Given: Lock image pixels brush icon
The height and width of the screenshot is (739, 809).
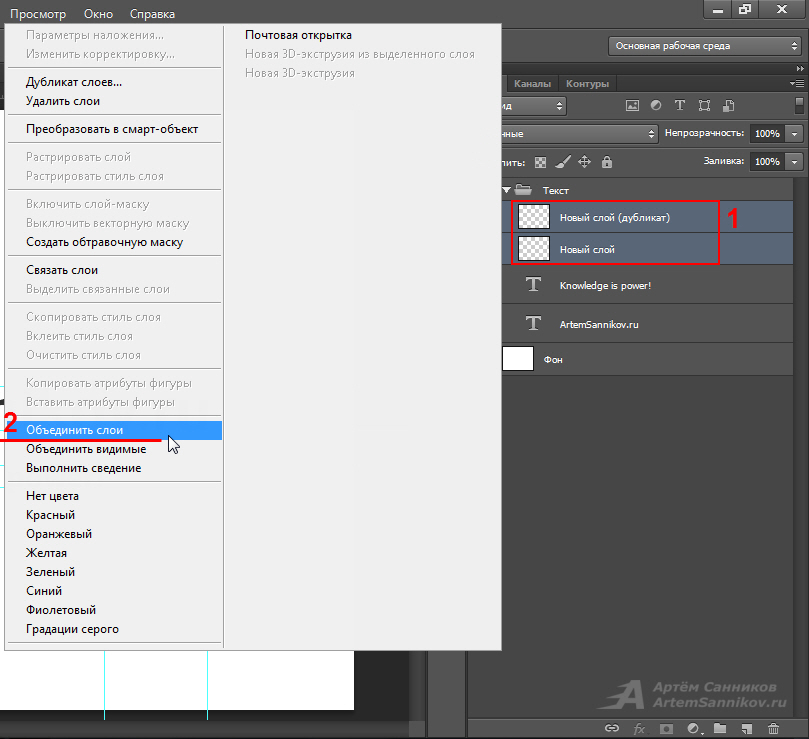Looking at the screenshot, I should pos(562,162).
